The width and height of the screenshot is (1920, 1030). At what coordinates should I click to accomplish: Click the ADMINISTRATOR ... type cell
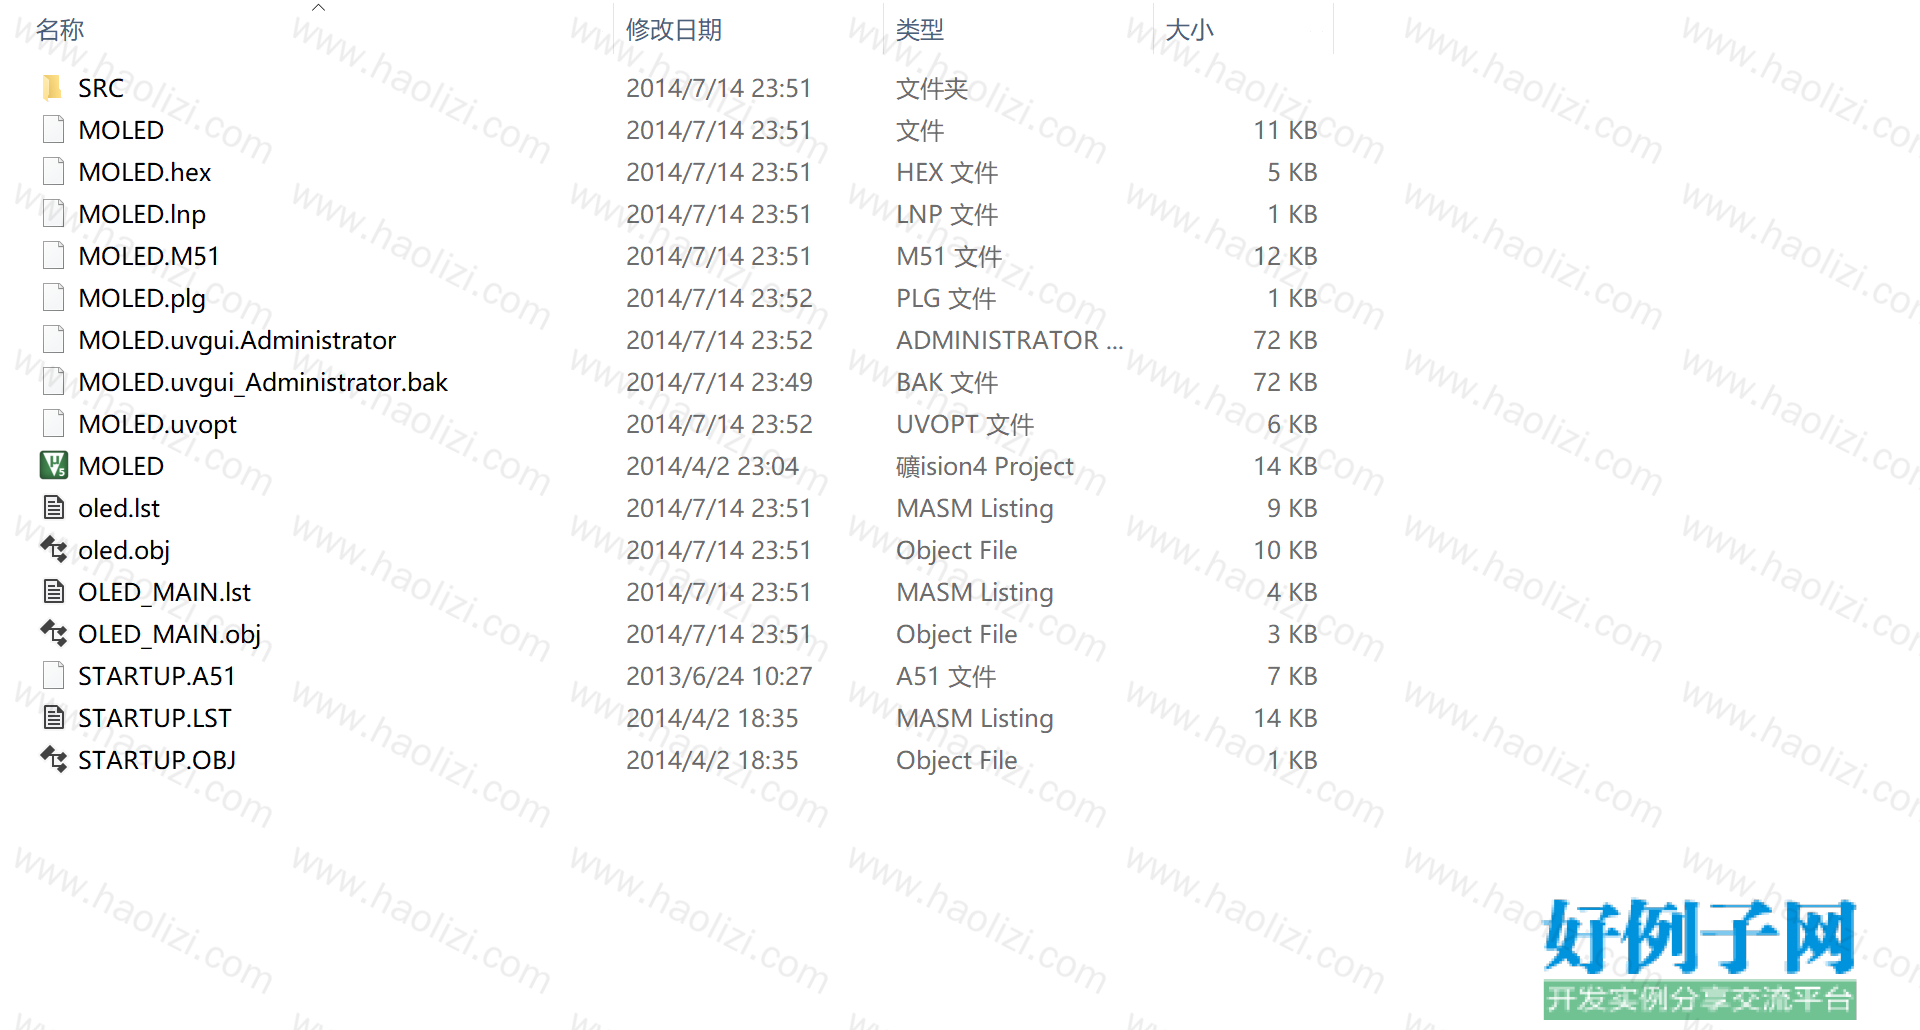point(1010,340)
